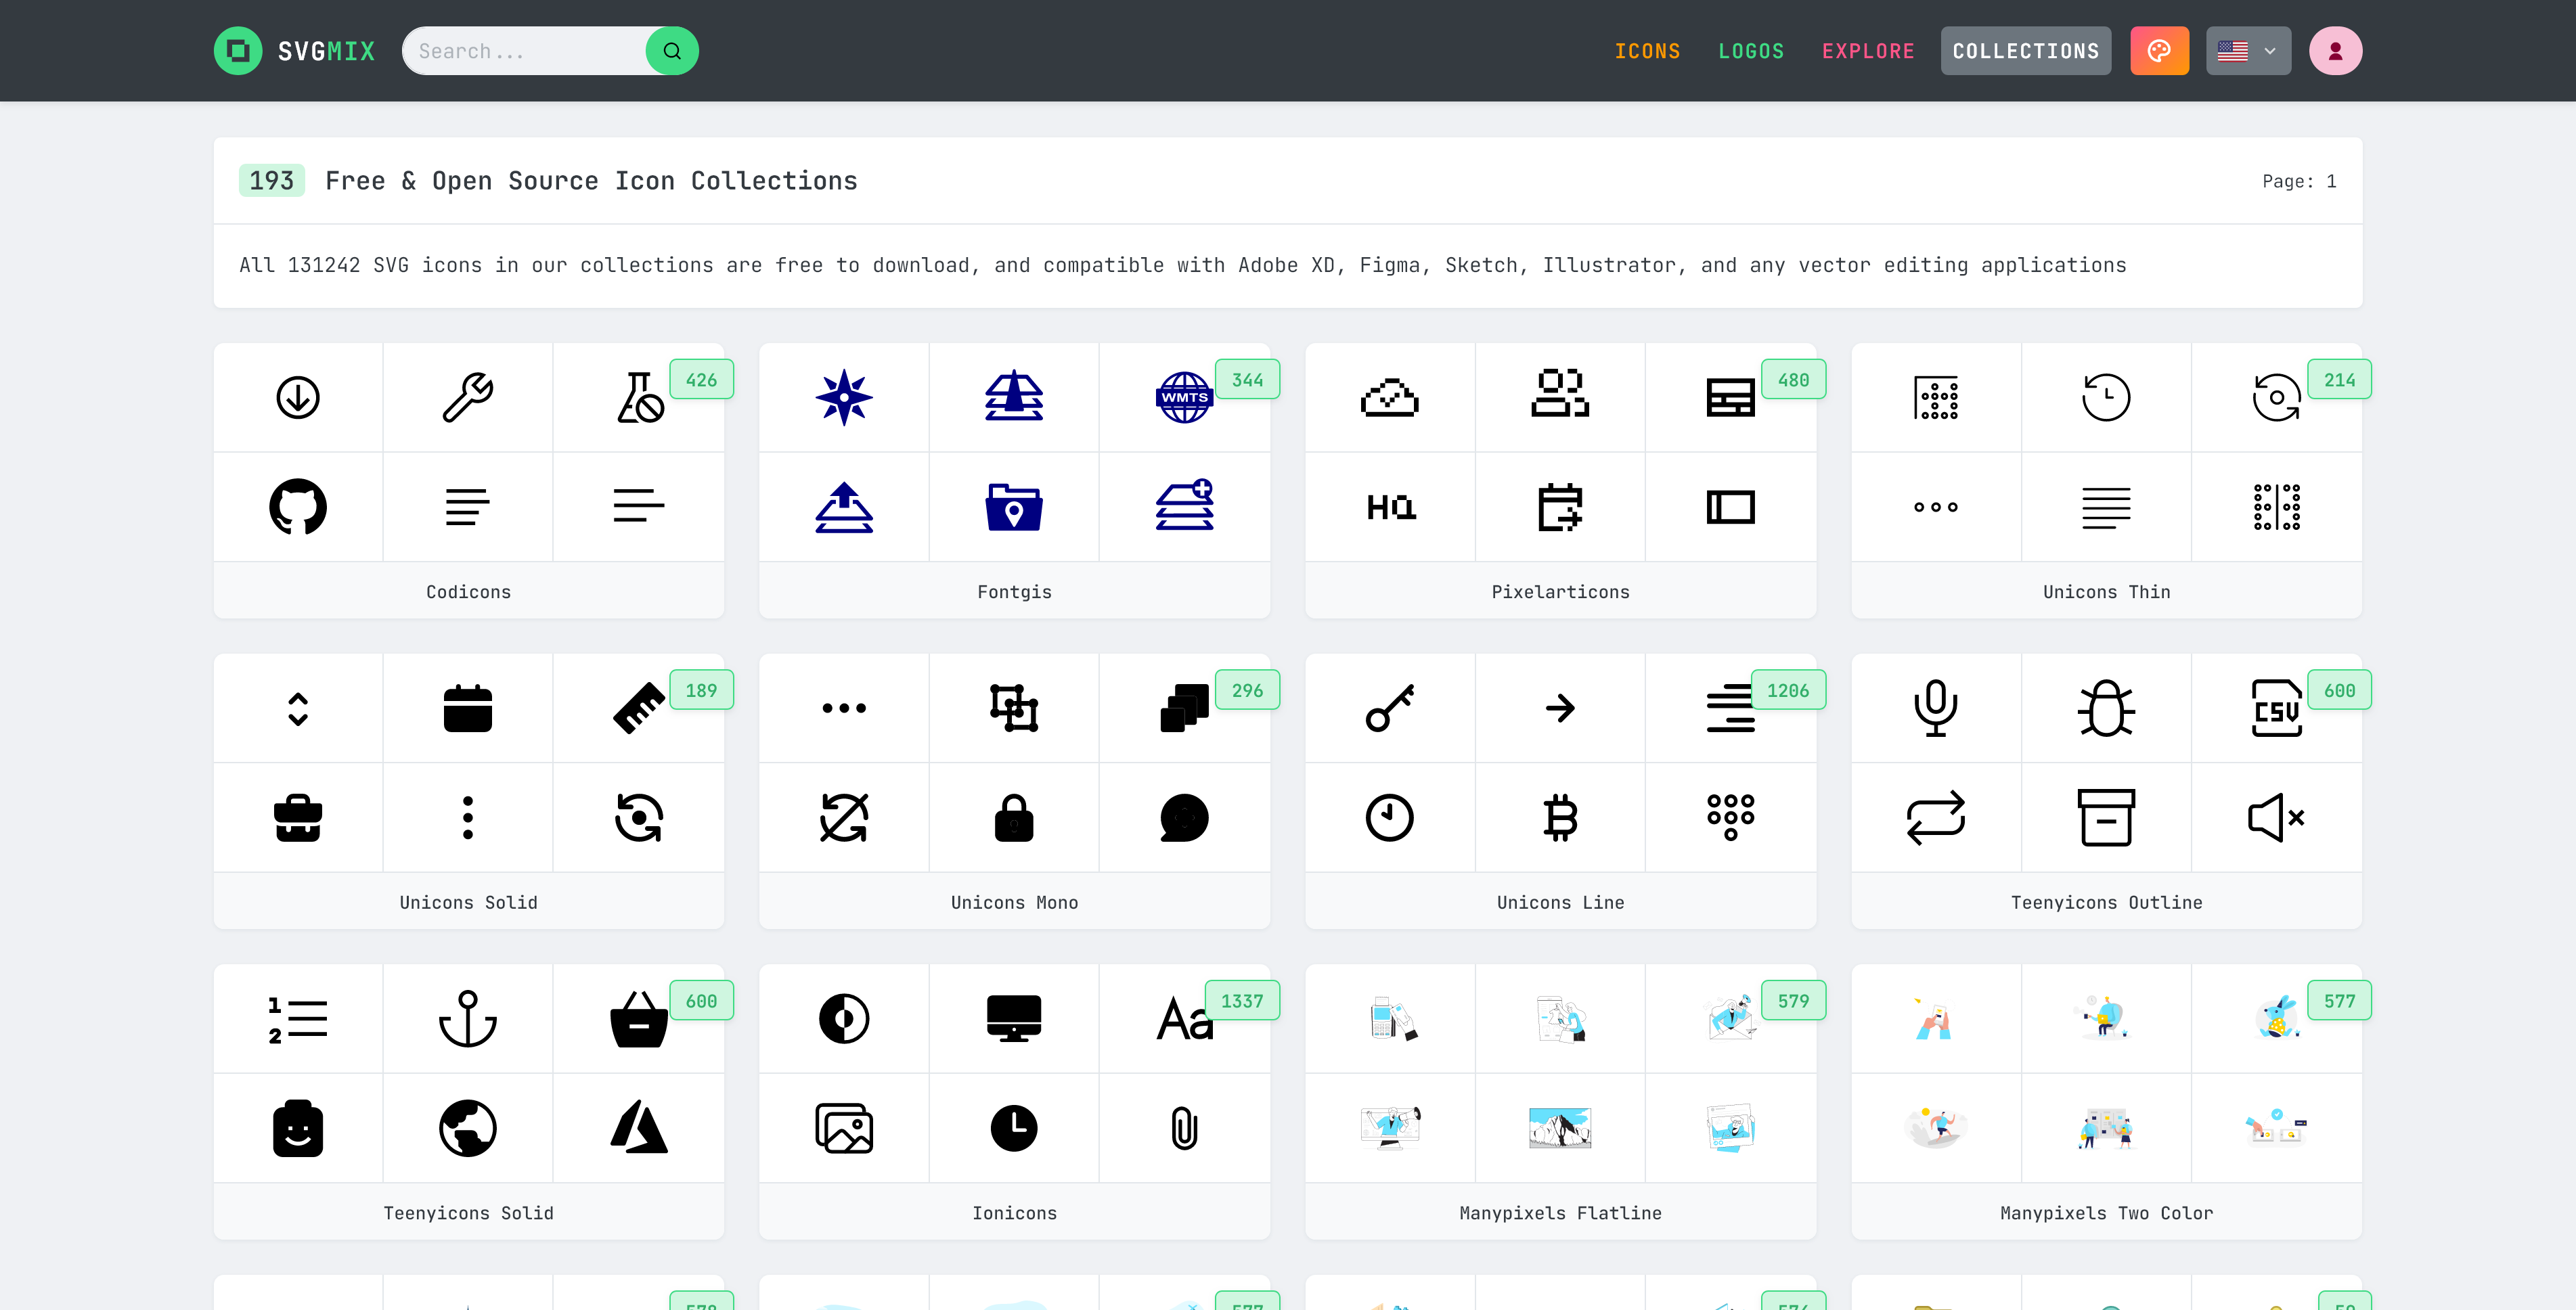Click the Pixelarticons calendar arrow icon

(x=1560, y=507)
